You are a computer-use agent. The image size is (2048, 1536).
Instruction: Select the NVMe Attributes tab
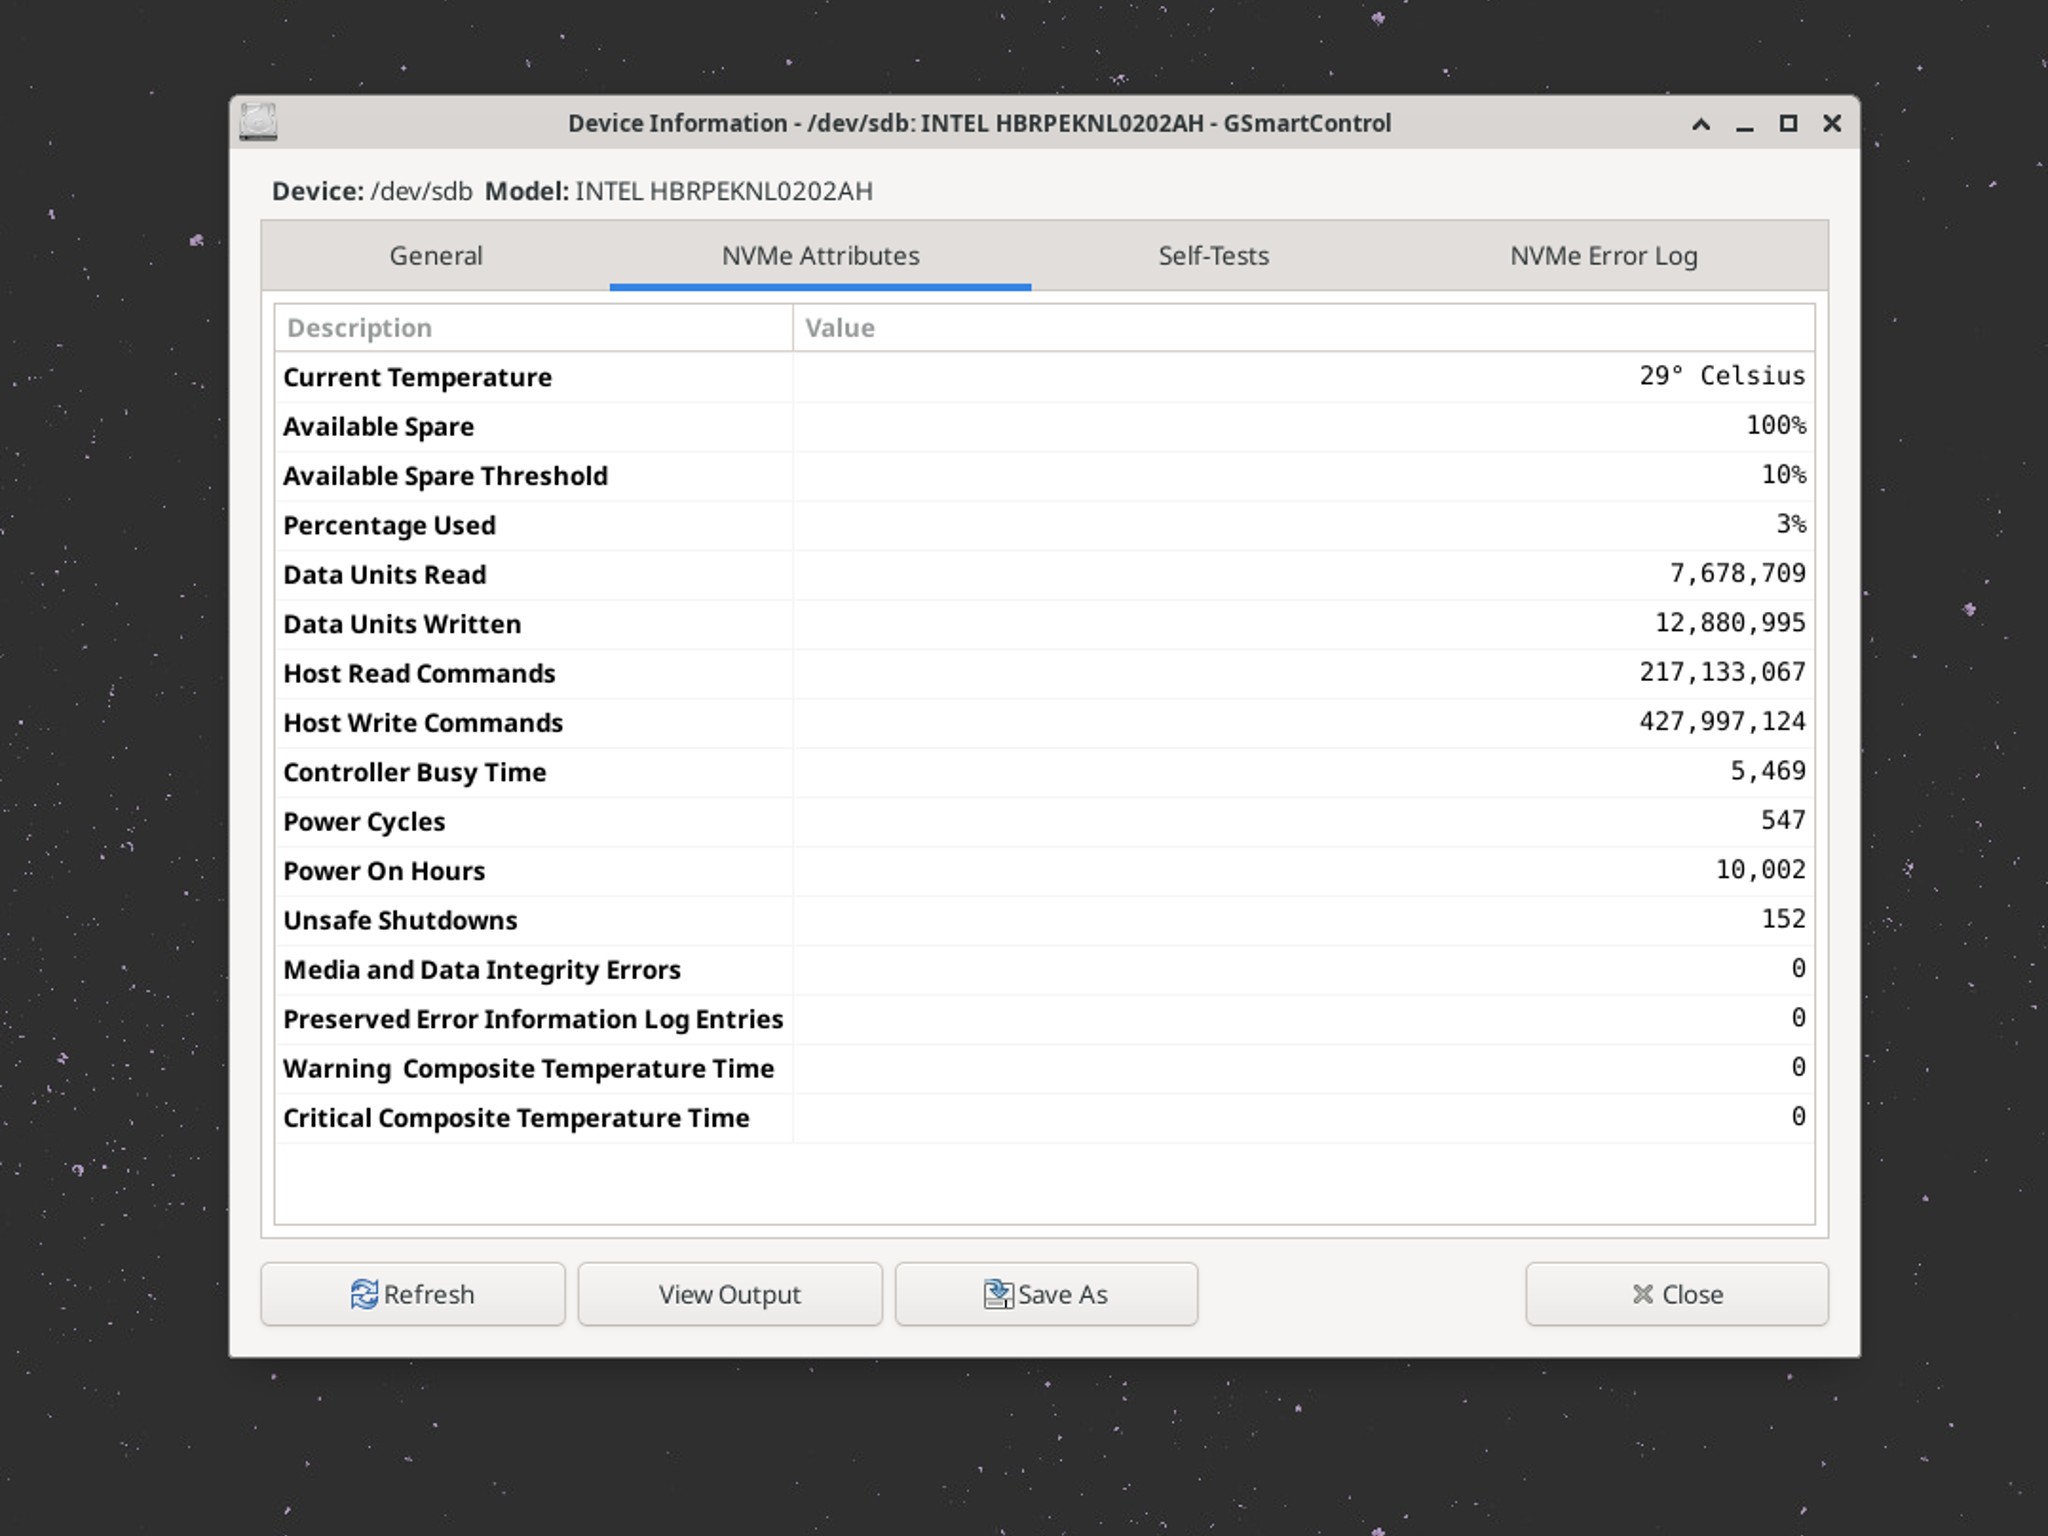pyautogui.click(x=820, y=256)
